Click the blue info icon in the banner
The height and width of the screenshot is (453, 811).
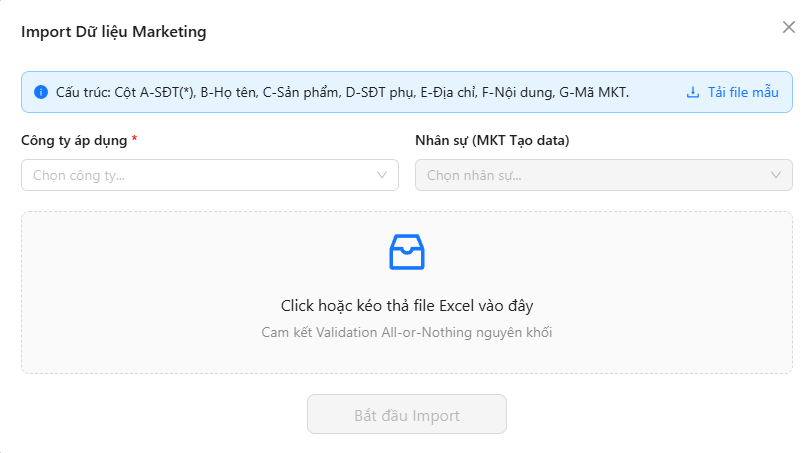[41, 92]
